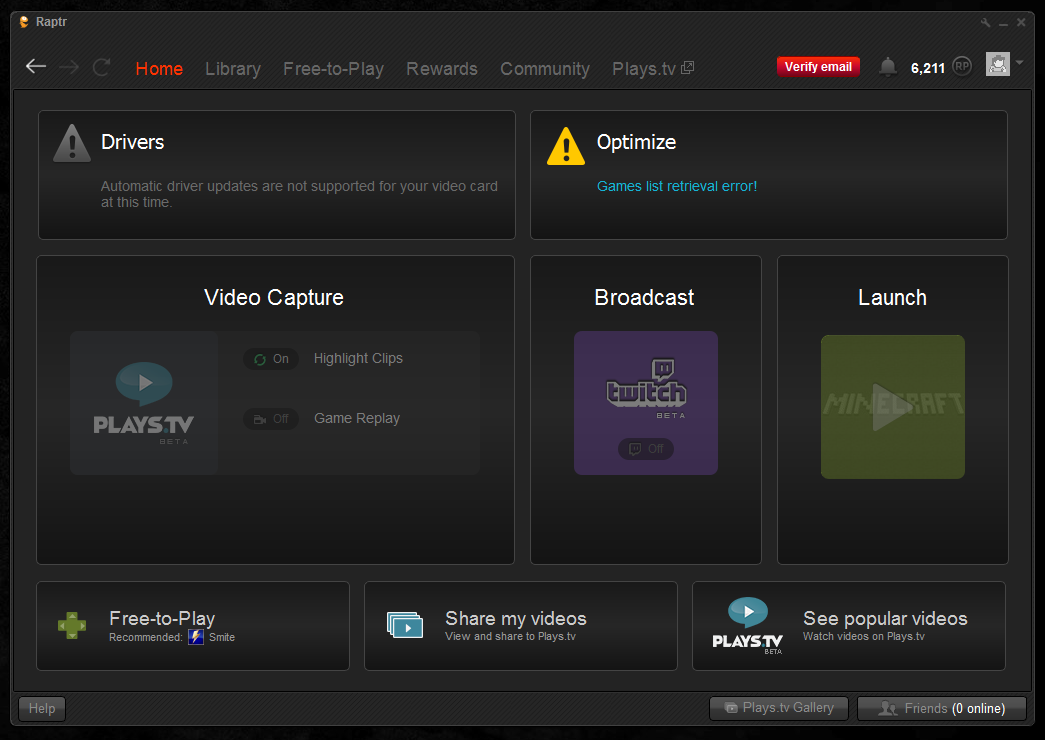Launch Minecraft from the green tile

point(892,407)
